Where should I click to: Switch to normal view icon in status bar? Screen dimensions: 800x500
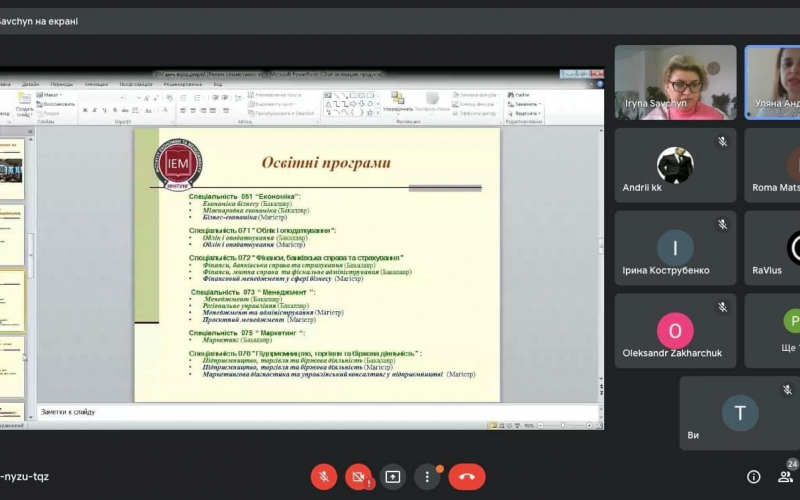[x=494, y=426]
